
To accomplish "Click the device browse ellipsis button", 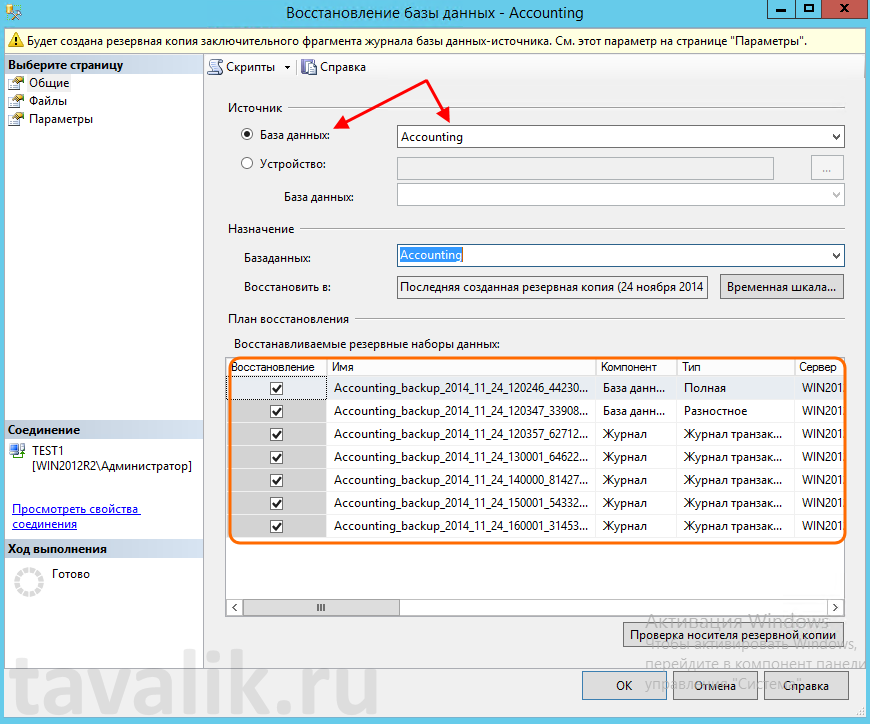I will [x=827, y=168].
